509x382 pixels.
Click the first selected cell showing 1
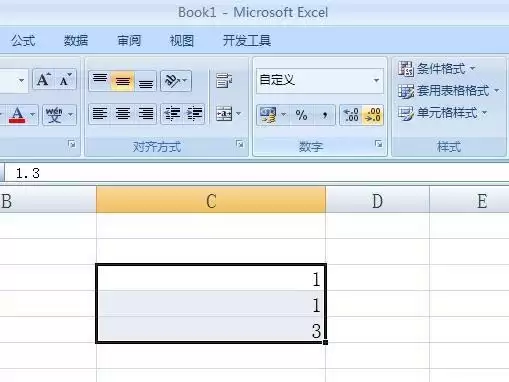pos(211,278)
